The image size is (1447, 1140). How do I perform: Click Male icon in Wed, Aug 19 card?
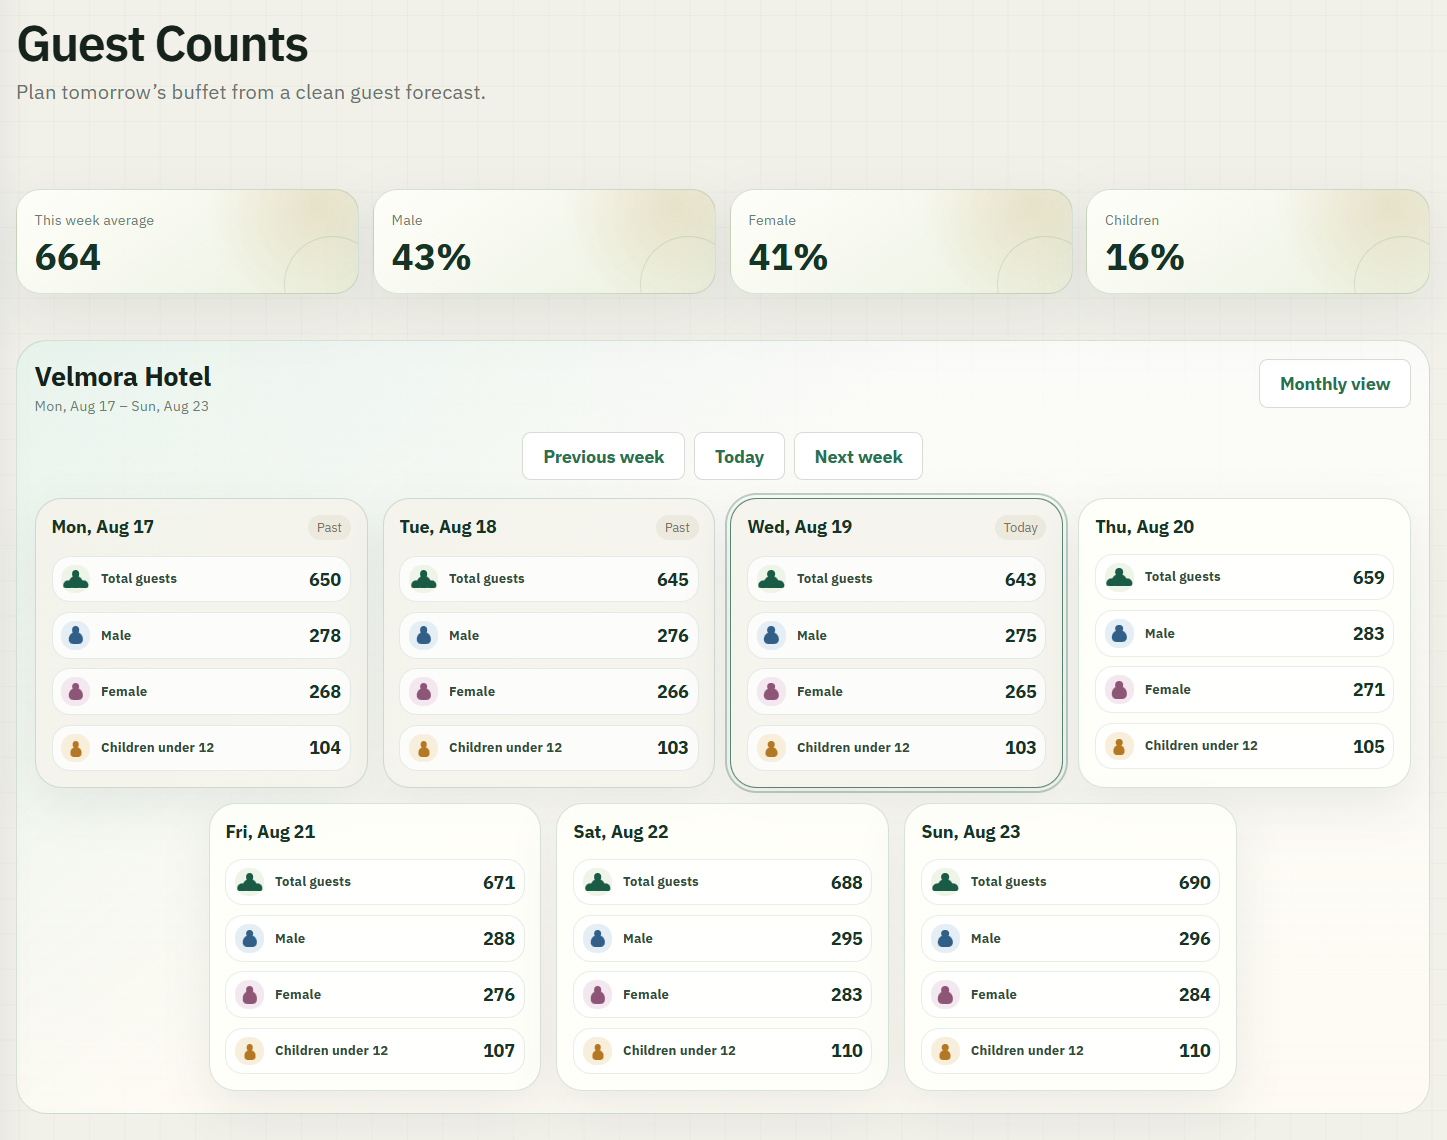(772, 635)
